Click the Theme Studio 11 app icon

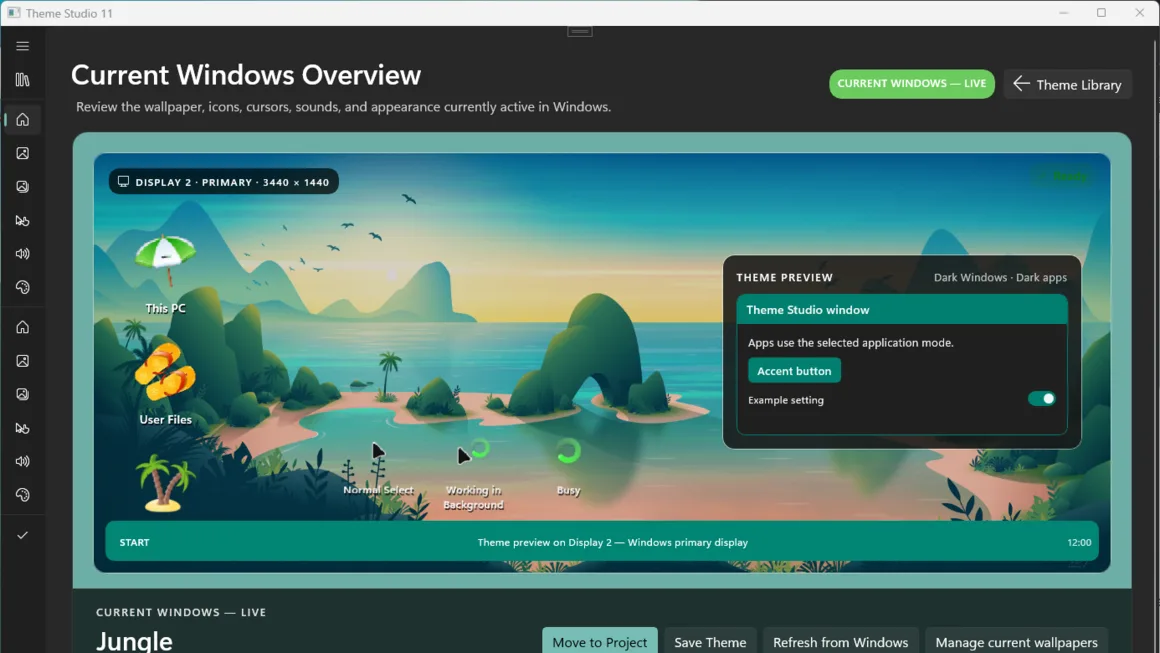[13, 13]
